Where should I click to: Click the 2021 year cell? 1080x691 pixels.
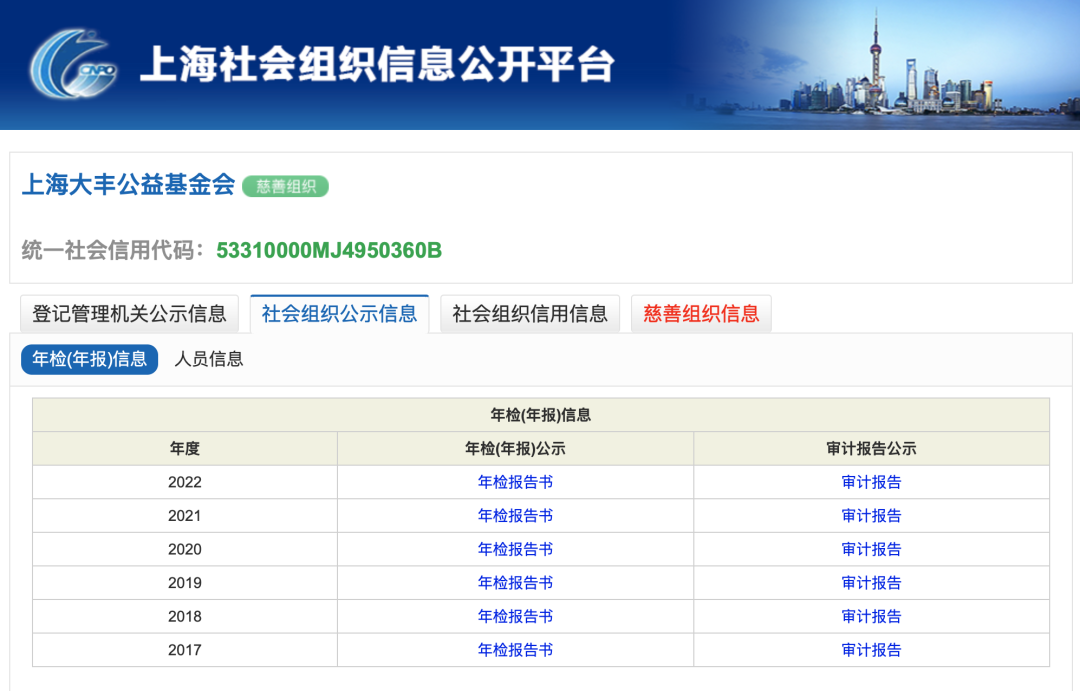(185, 516)
